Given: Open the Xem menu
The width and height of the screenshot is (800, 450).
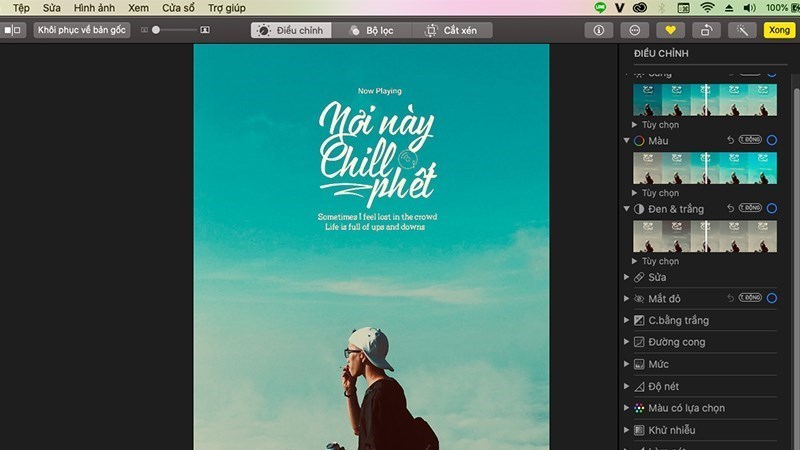Looking at the screenshot, I should 138,8.
